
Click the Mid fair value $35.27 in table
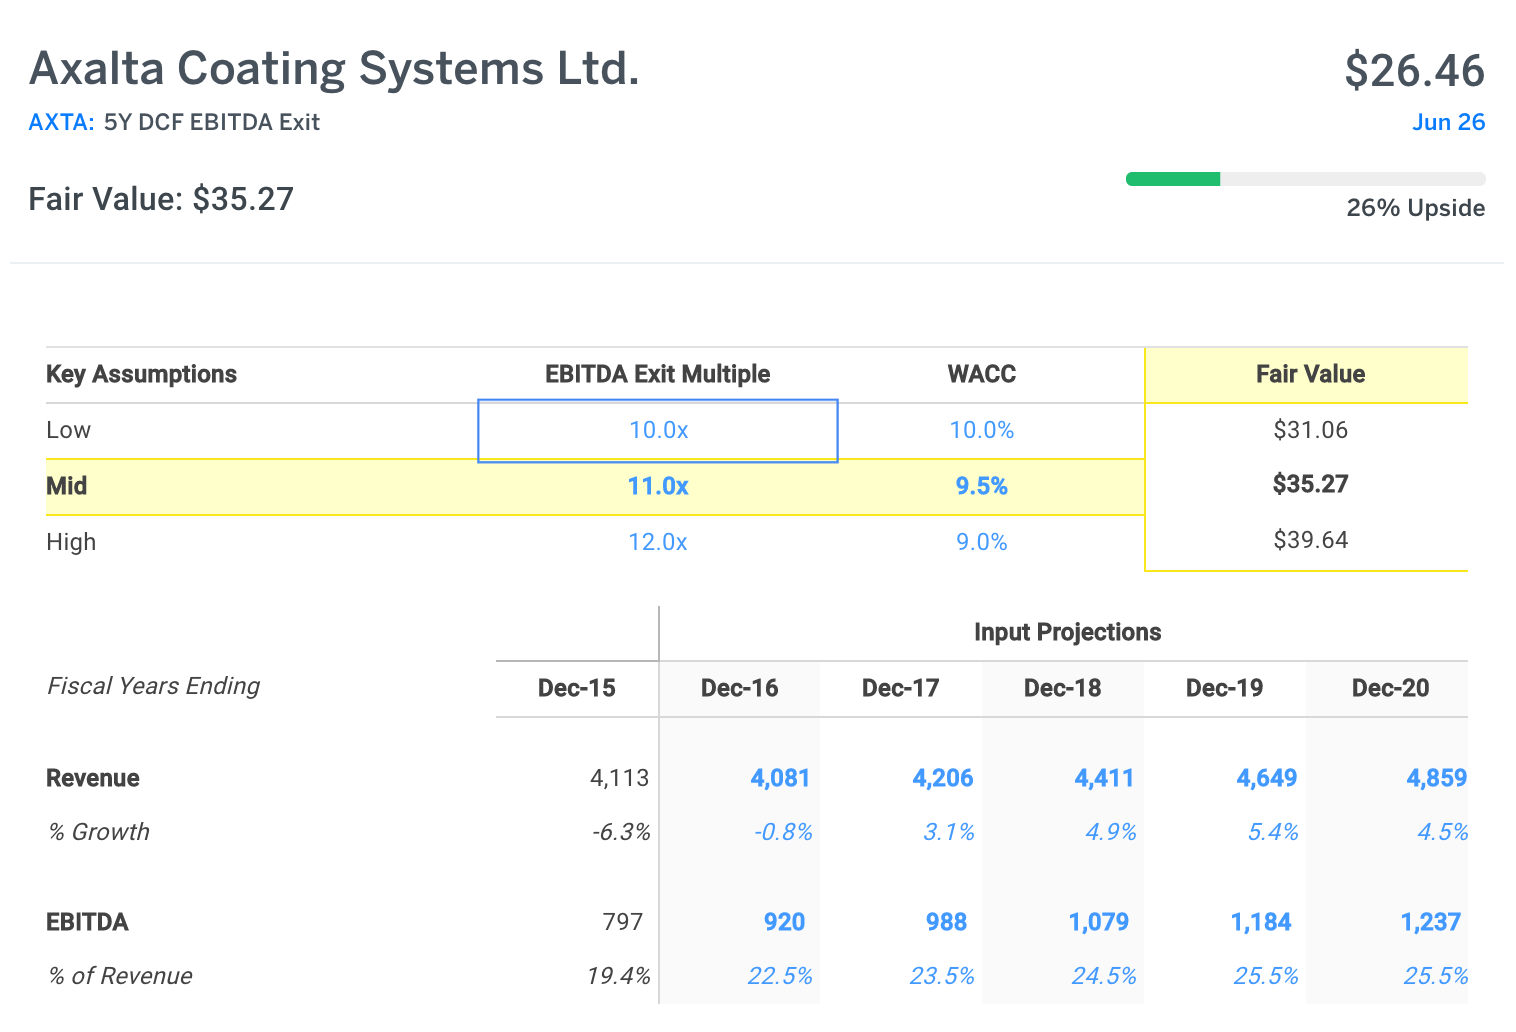[x=1311, y=484]
